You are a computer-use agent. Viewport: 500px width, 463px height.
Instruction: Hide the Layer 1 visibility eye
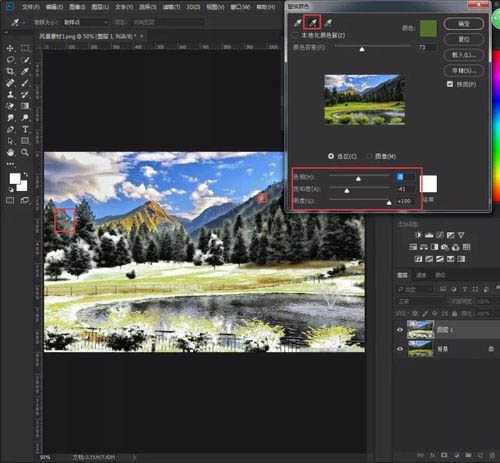click(x=400, y=330)
